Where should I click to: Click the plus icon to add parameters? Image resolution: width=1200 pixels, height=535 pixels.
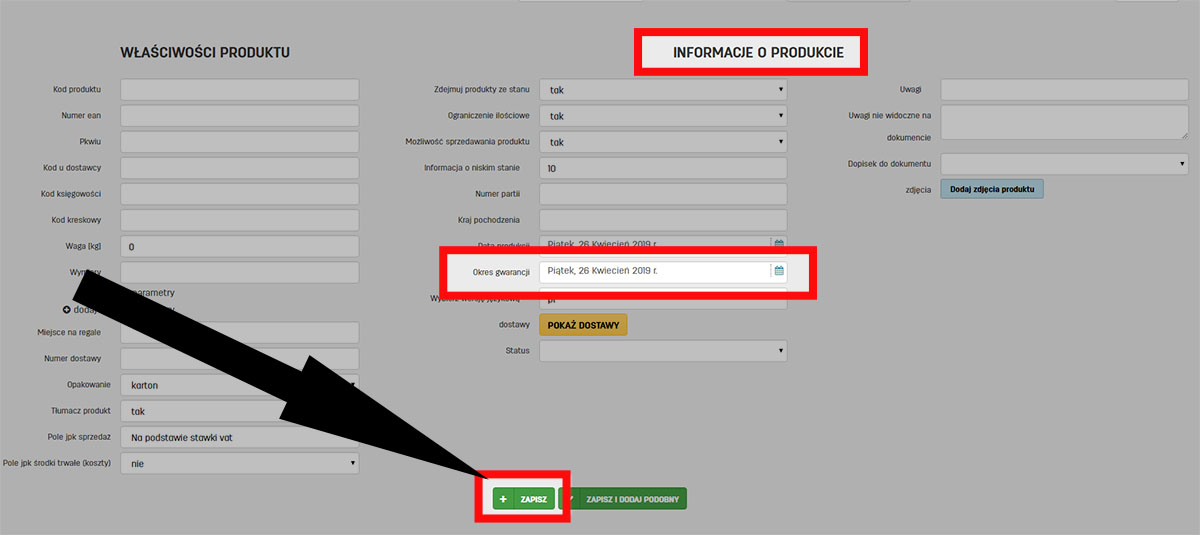(x=67, y=310)
